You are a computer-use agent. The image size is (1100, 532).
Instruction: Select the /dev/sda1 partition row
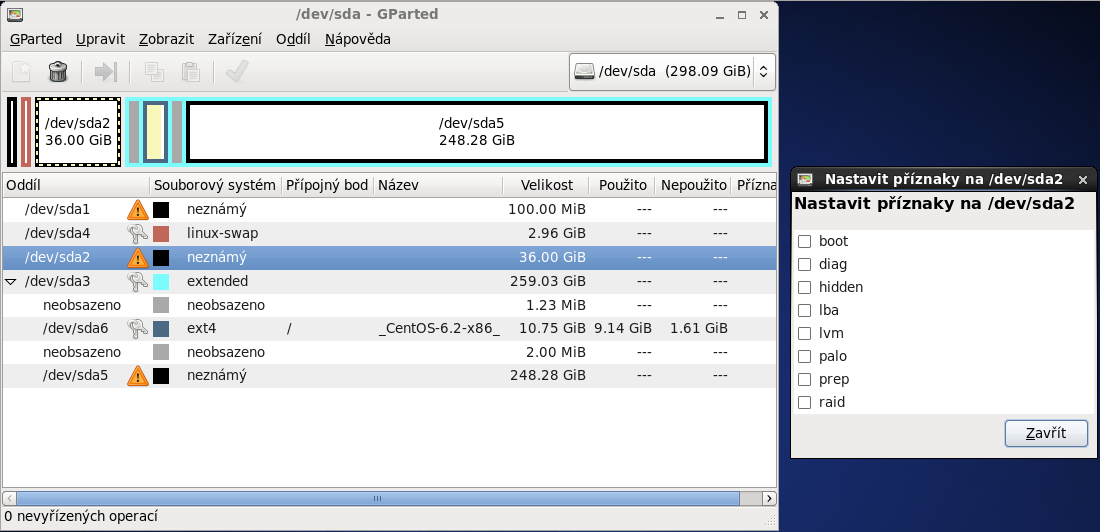pyautogui.click(x=389, y=209)
